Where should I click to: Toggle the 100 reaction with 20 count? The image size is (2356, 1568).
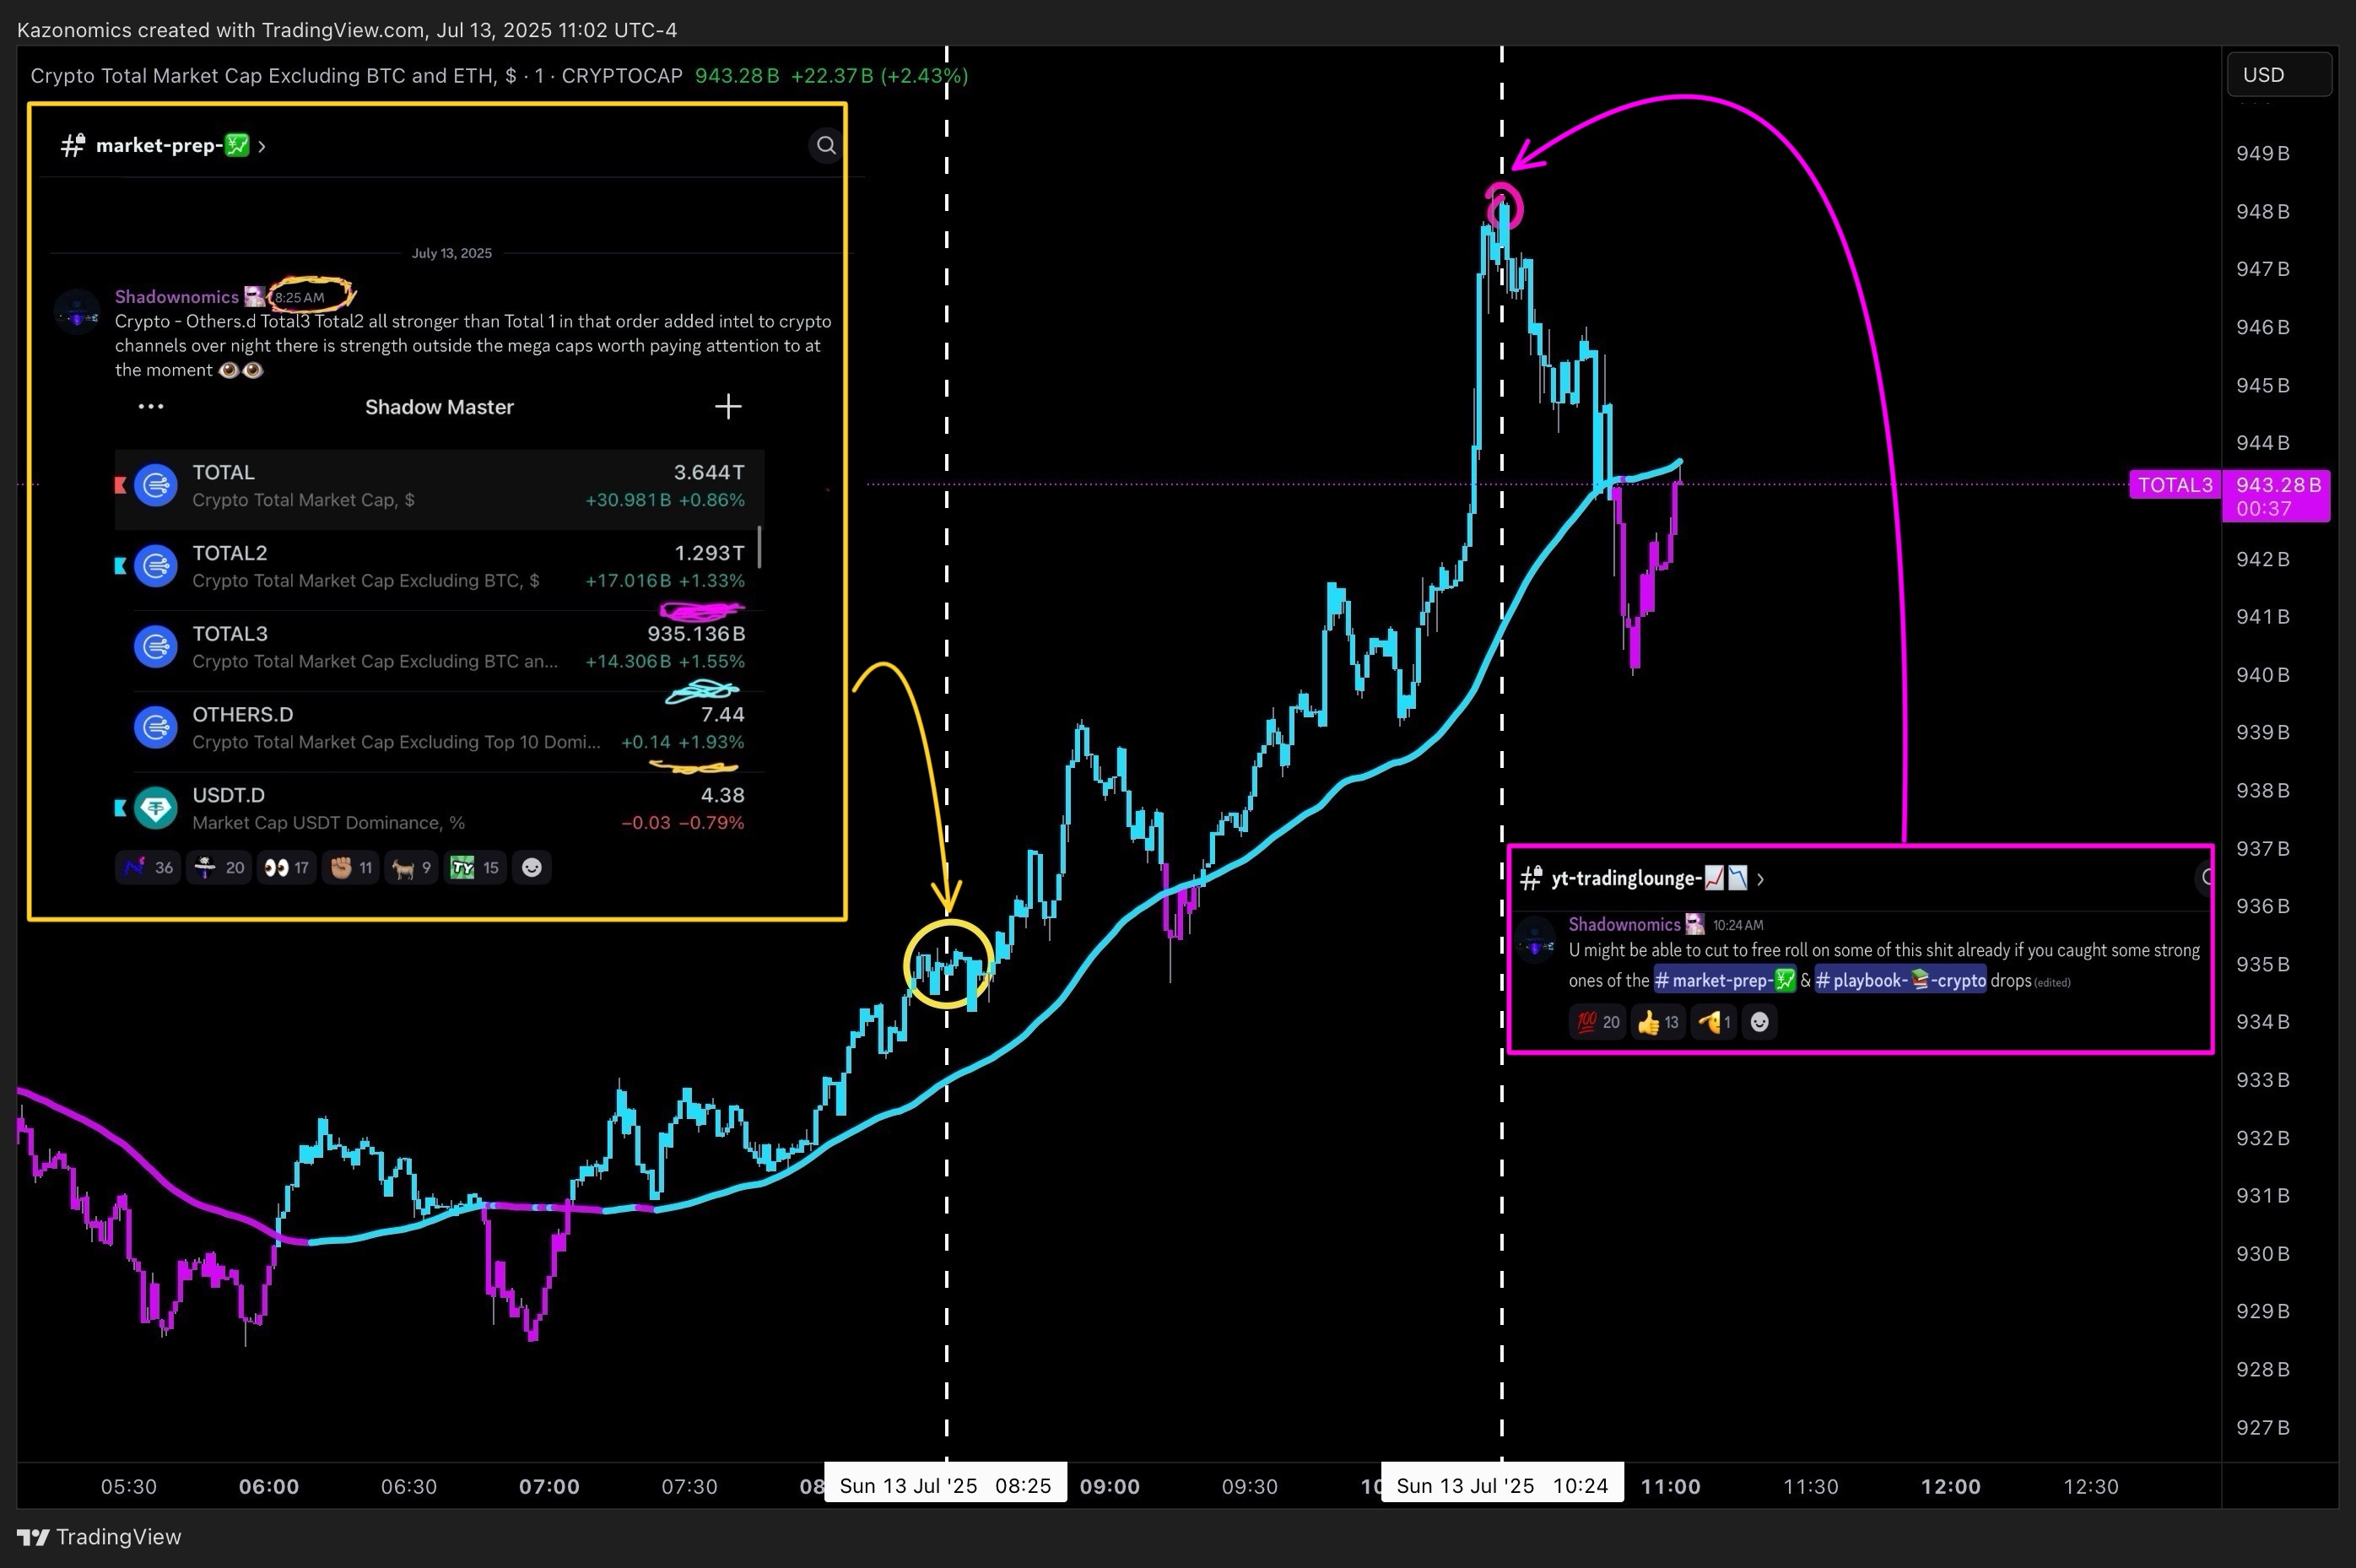pos(1598,1022)
